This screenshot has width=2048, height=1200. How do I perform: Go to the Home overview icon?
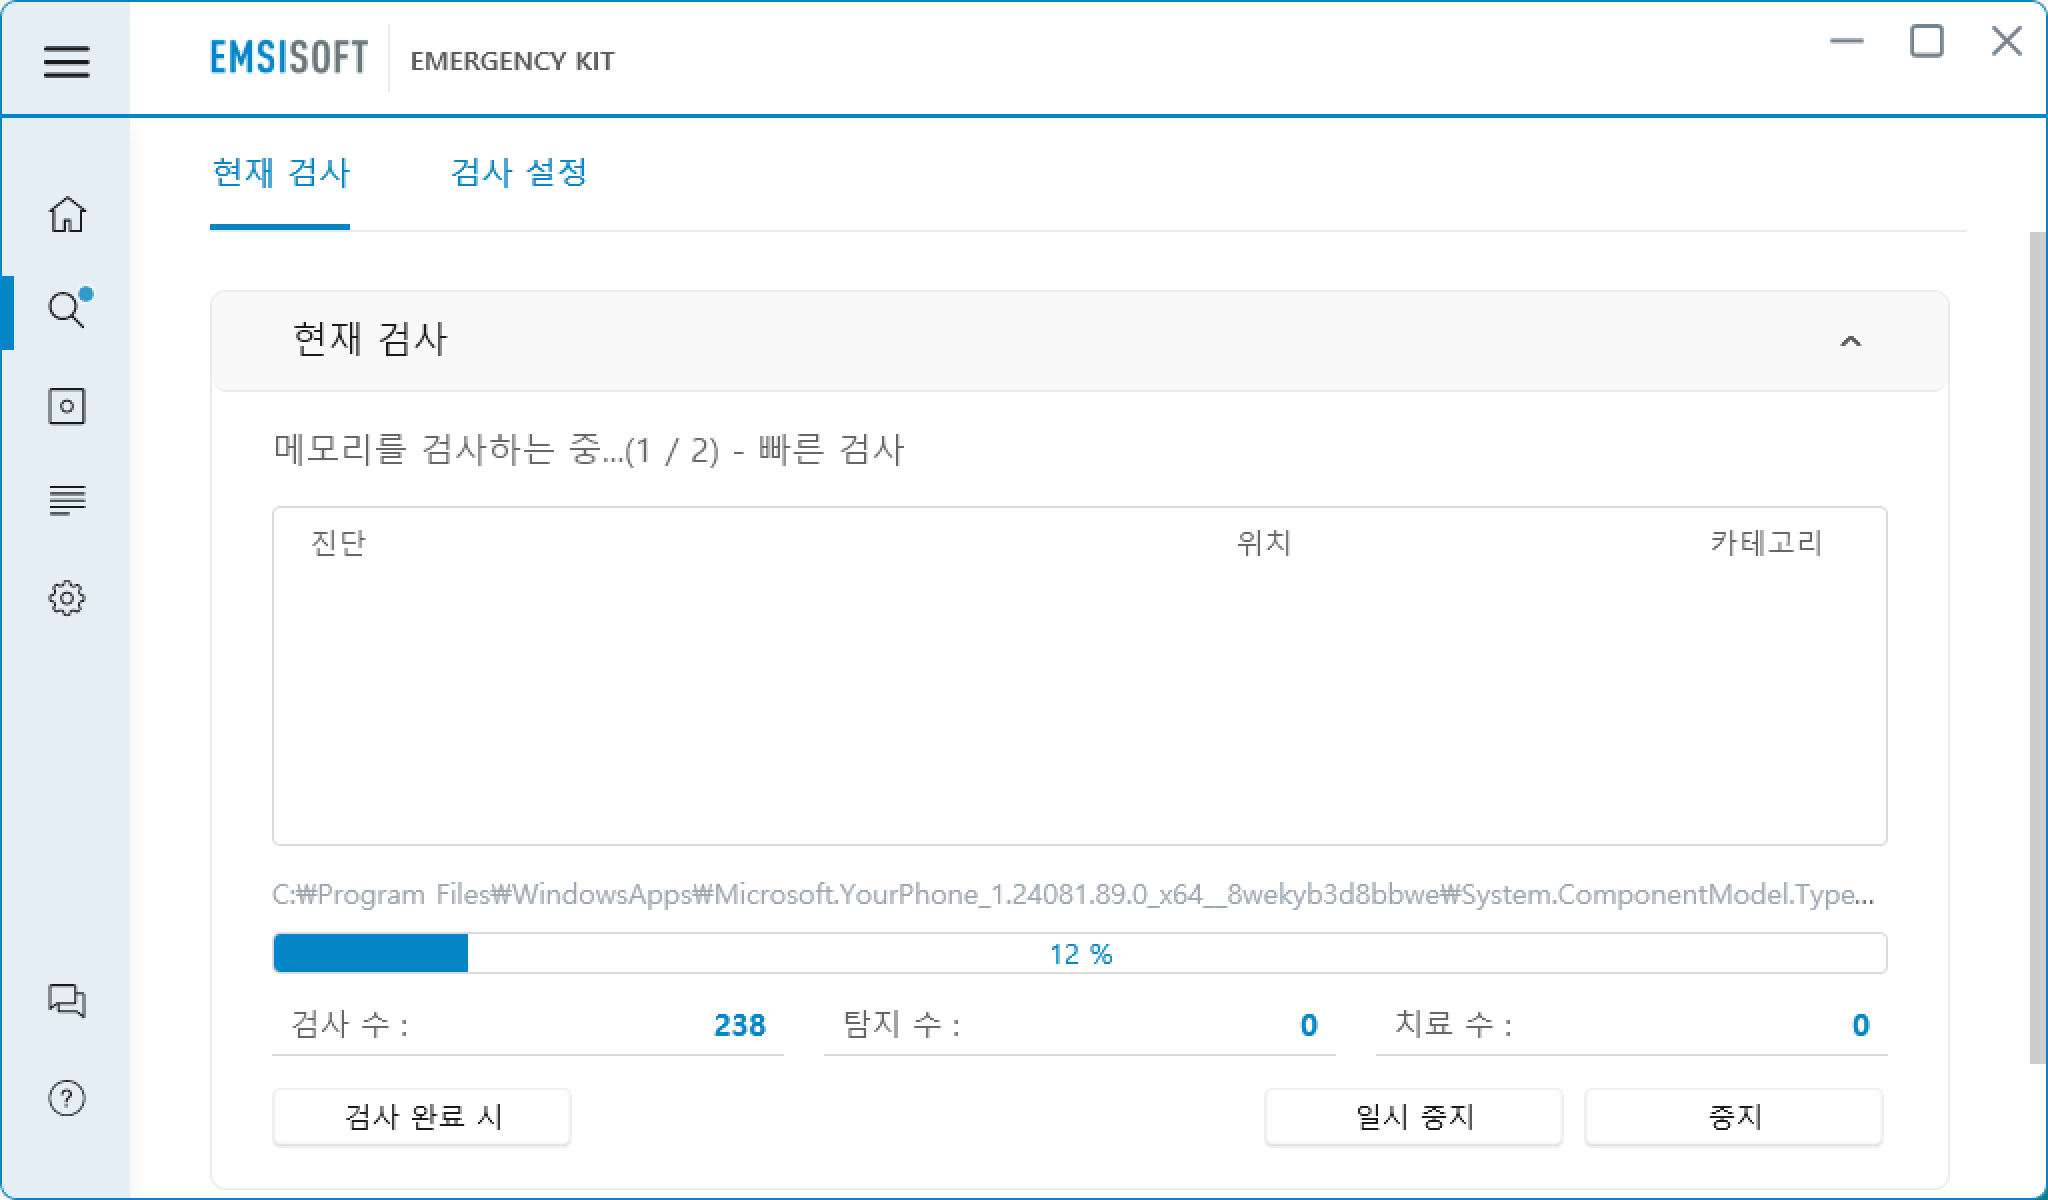tap(67, 214)
